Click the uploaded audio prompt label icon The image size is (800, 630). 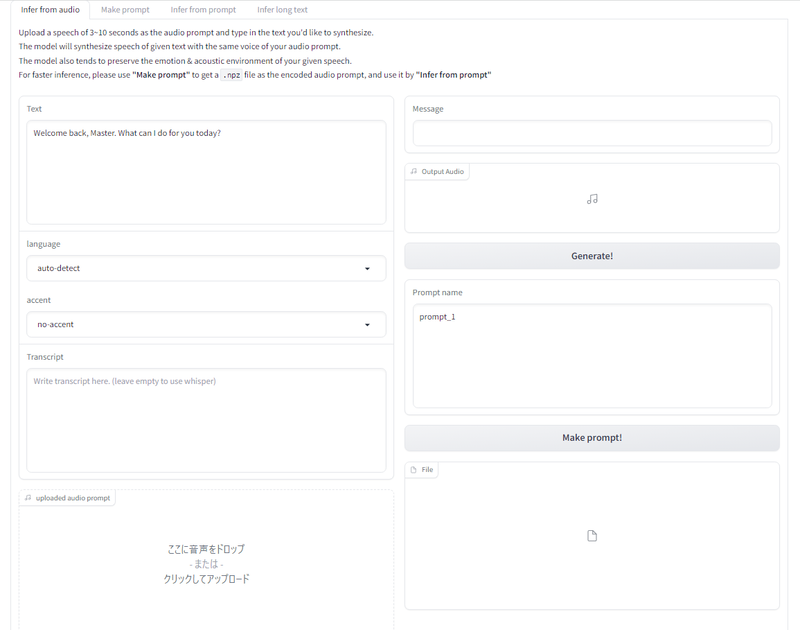coord(28,498)
